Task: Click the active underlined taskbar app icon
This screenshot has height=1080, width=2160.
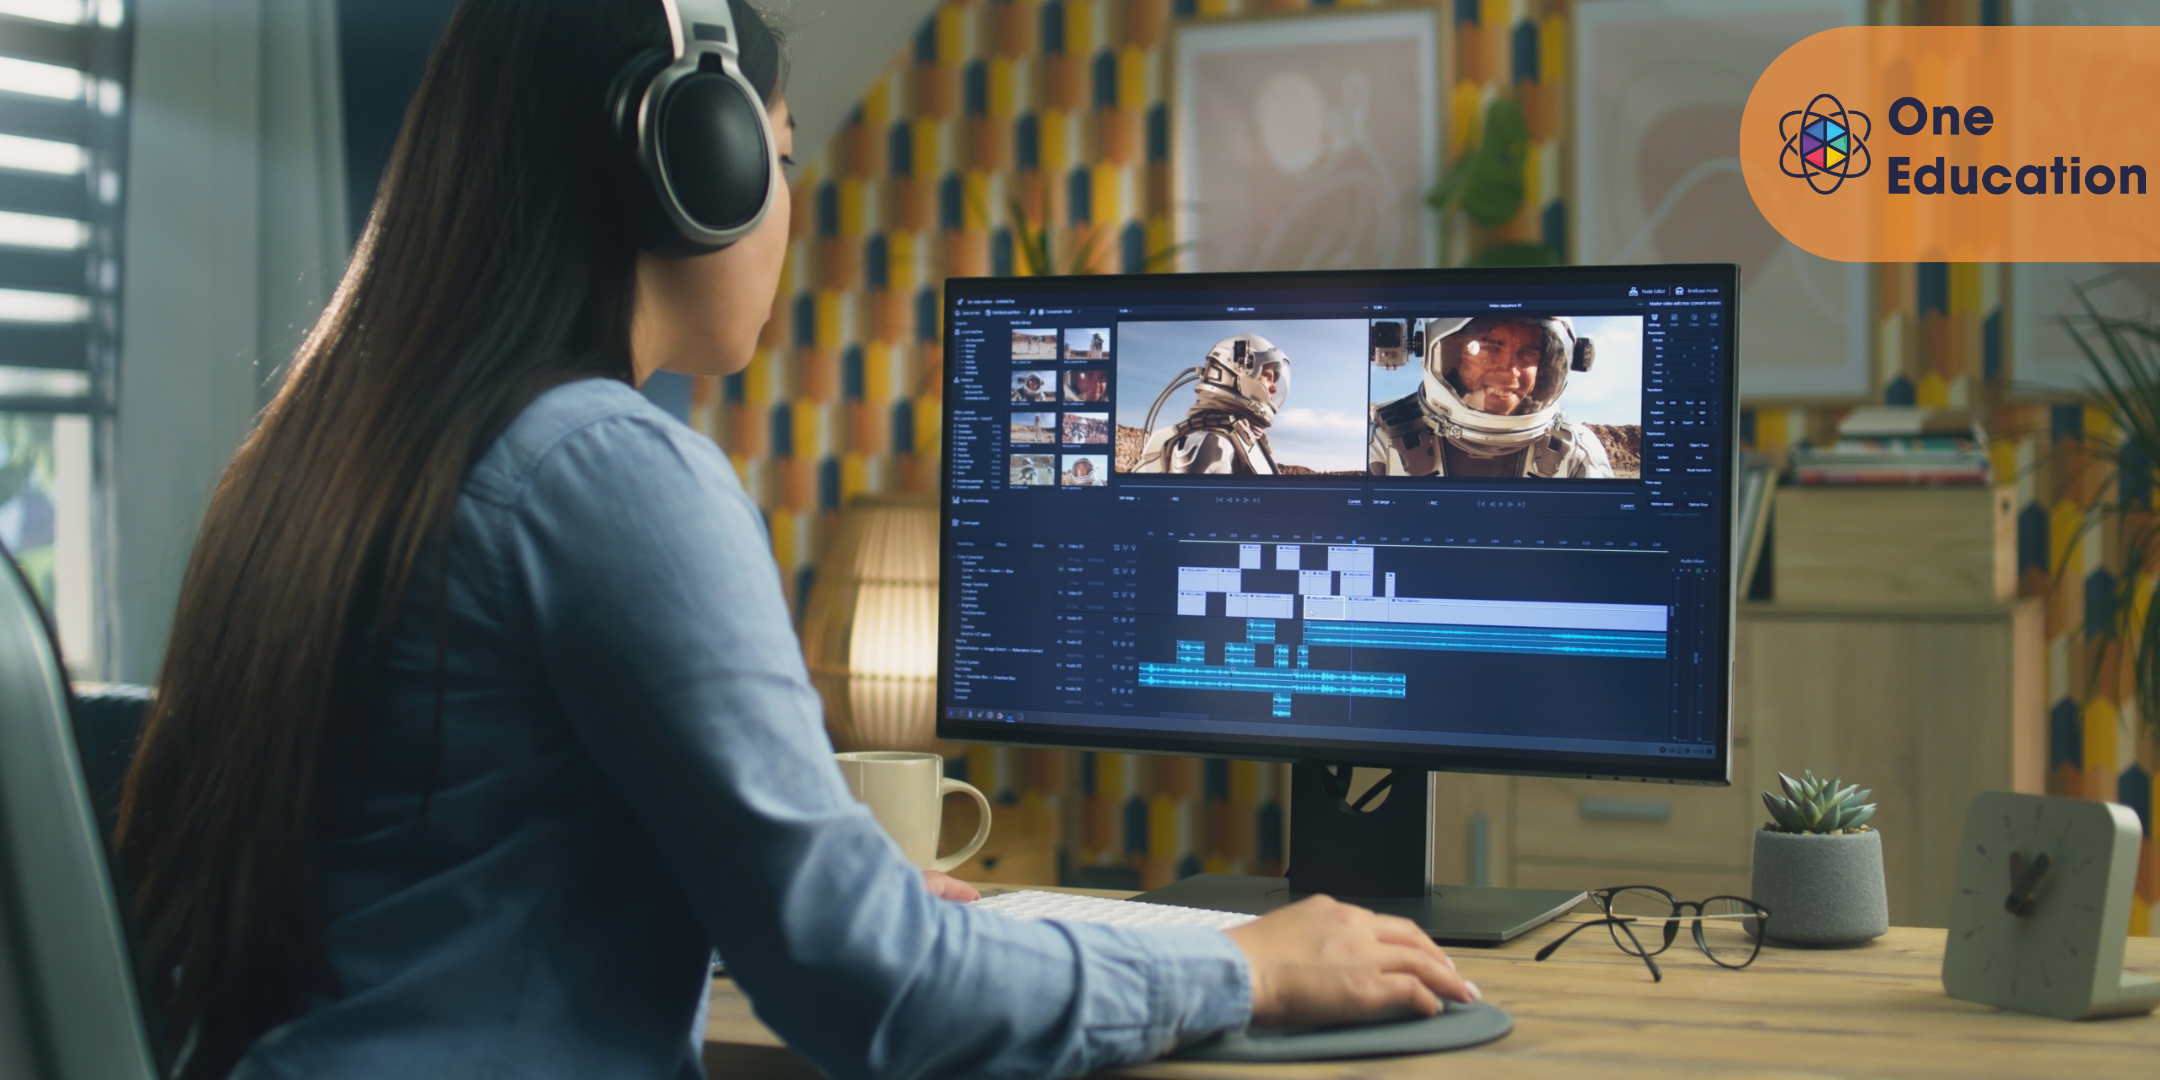Action: point(1010,716)
